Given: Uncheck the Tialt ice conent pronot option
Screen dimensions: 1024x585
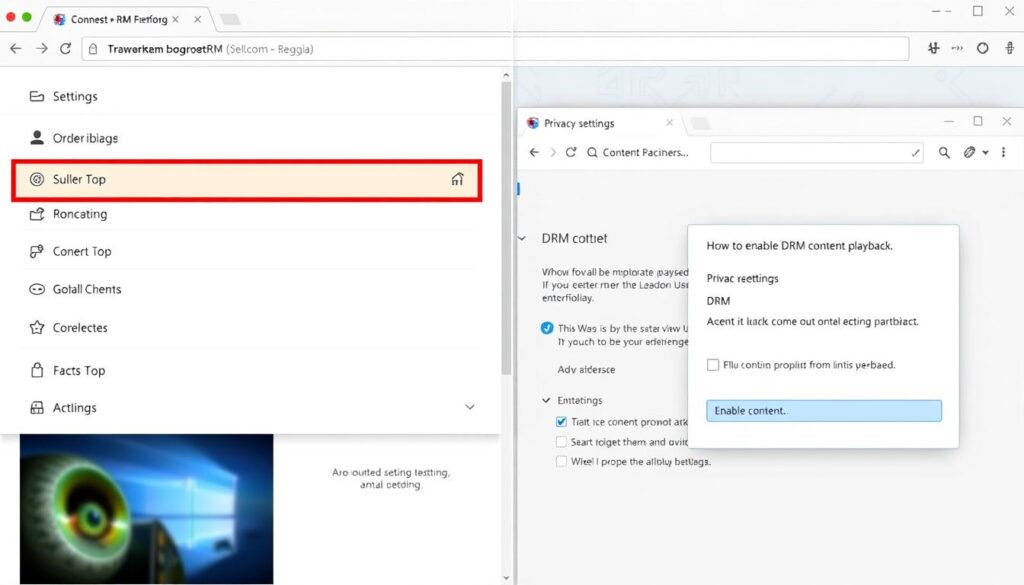Looking at the screenshot, I should 562,421.
